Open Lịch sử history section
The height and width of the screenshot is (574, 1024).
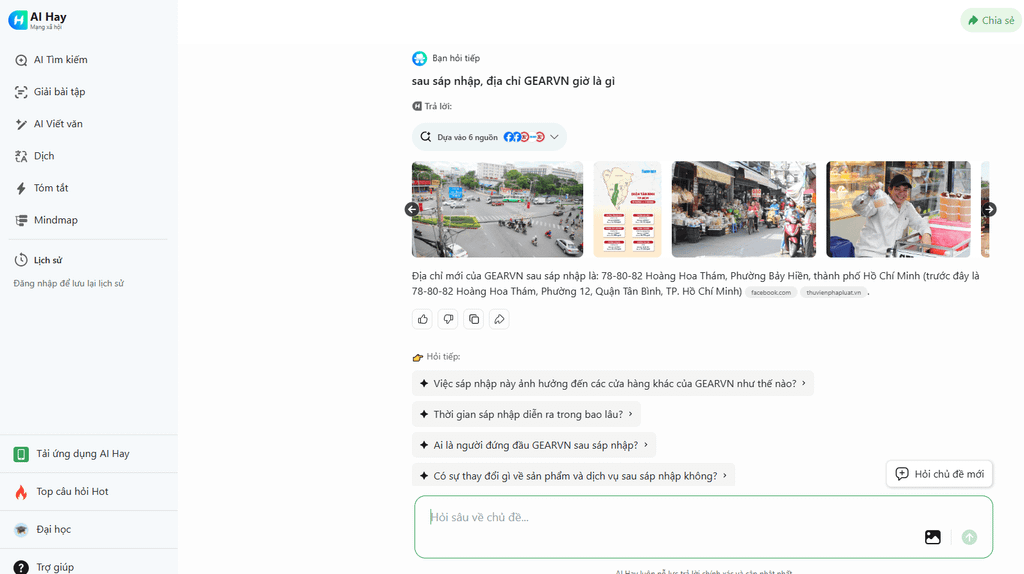tap(48, 260)
